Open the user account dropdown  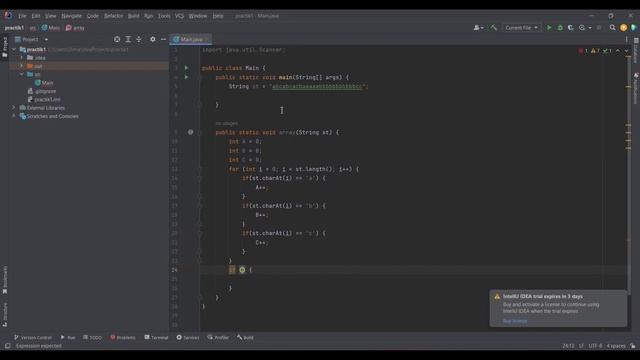pyautogui.click(x=478, y=28)
